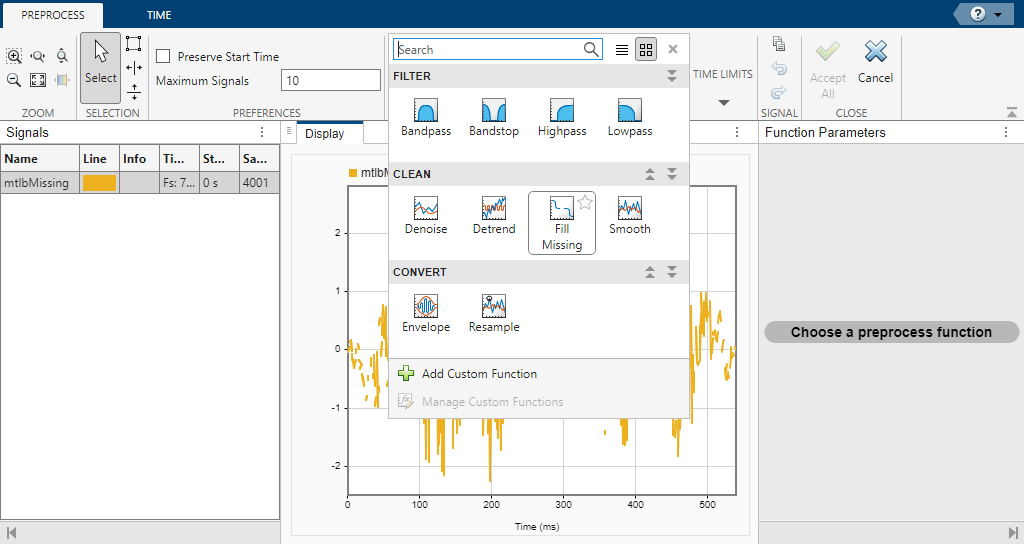The image size is (1024, 544).
Task: Apply the Denoise clean function
Action: pyautogui.click(x=426, y=216)
